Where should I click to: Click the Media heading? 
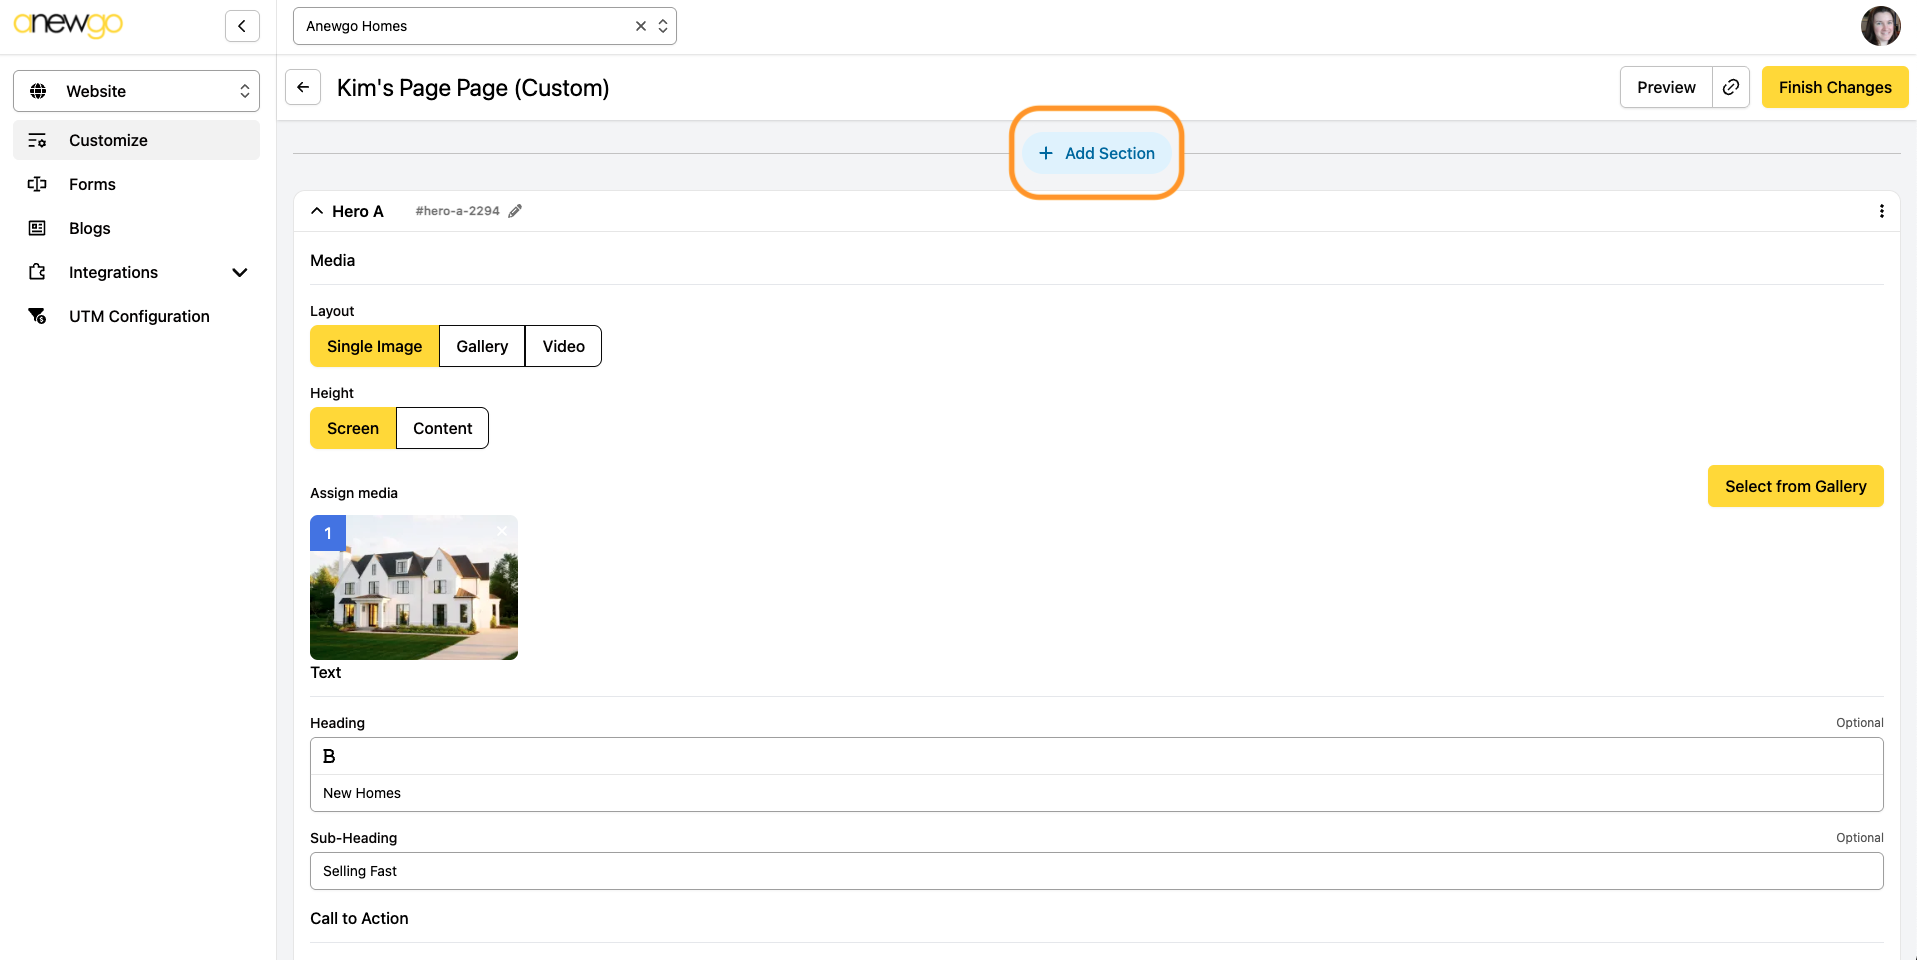[x=332, y=260]
